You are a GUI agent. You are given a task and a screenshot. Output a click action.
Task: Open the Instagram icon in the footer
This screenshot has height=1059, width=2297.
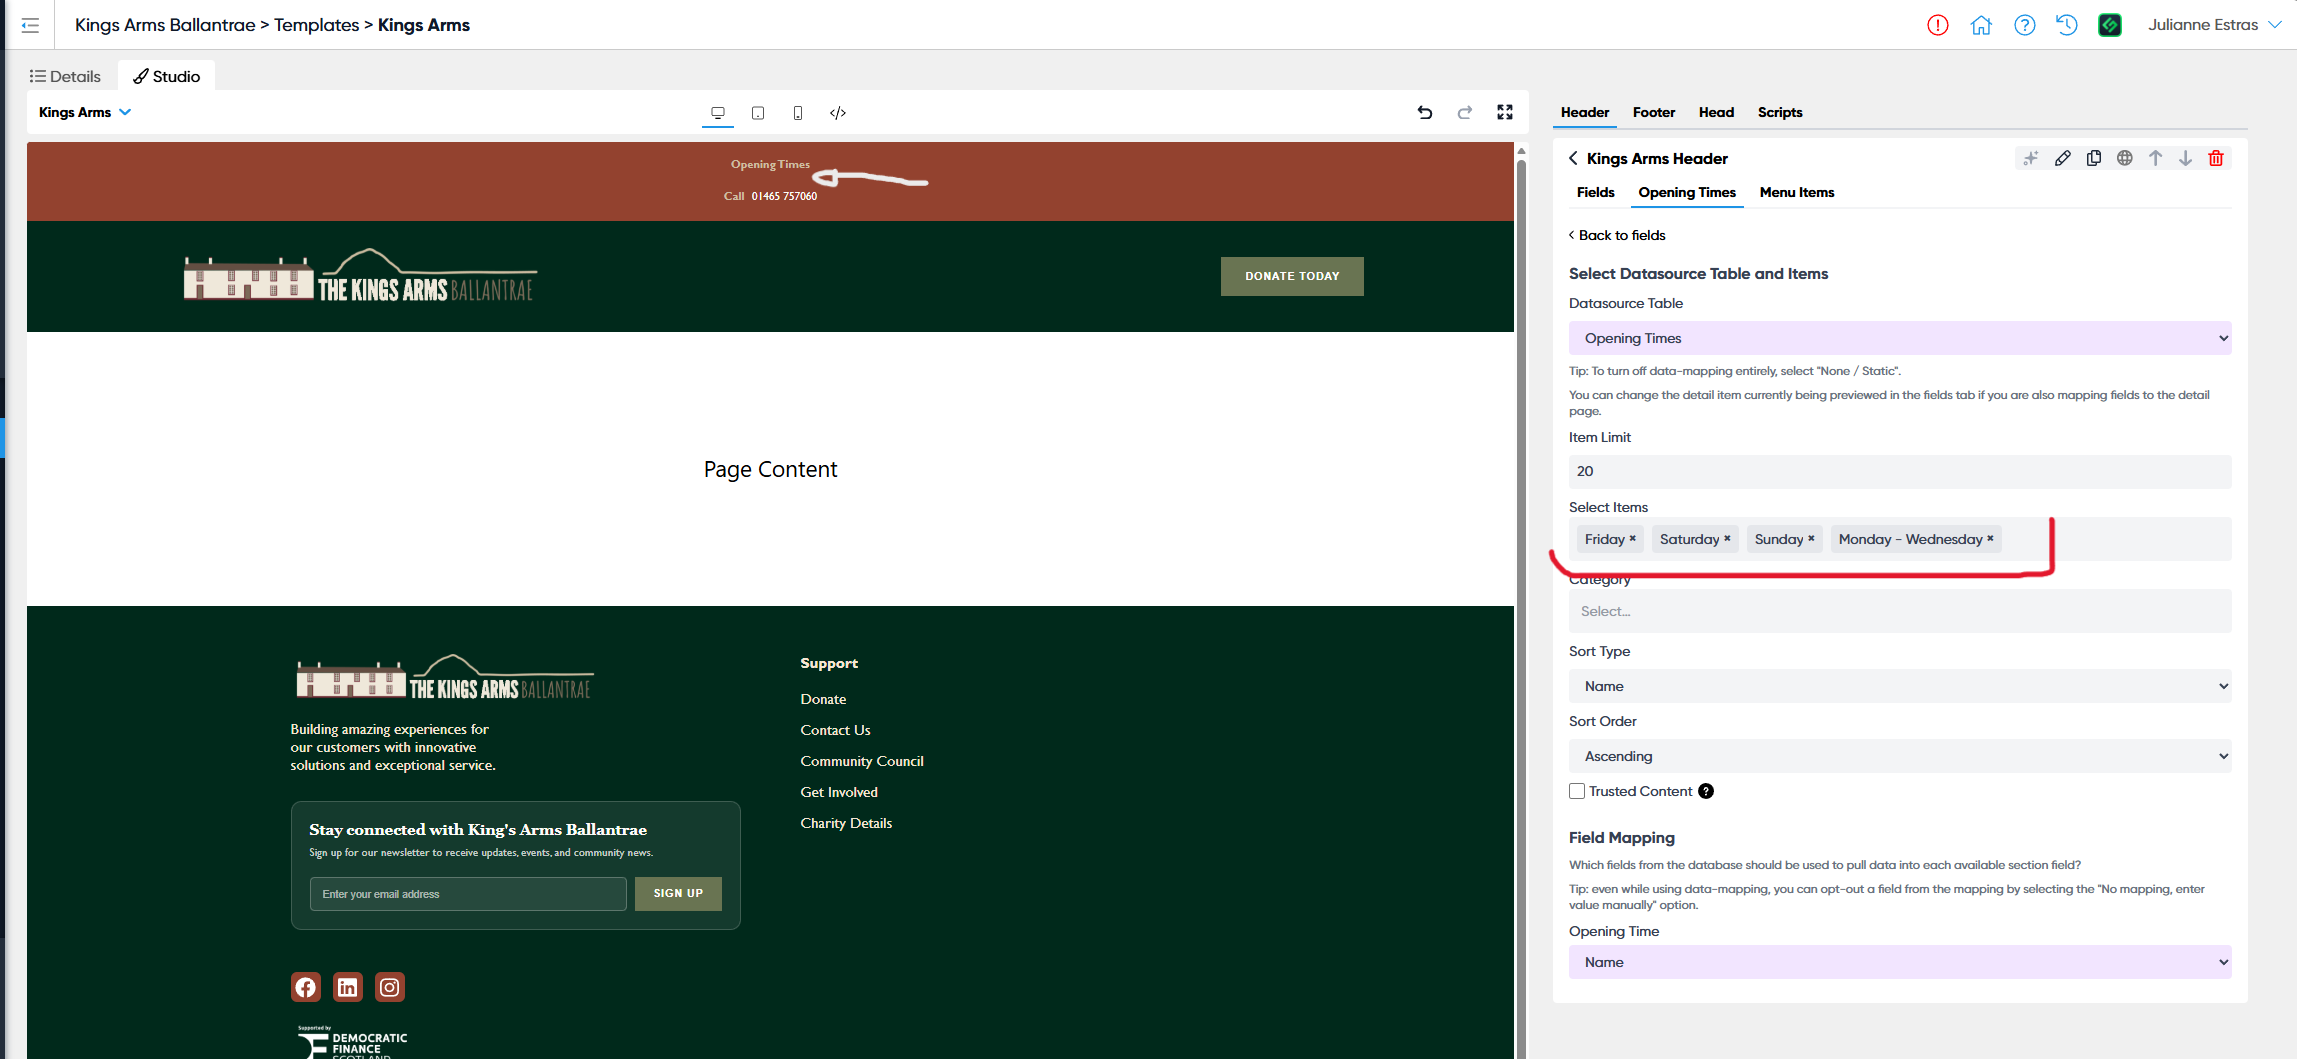[390, 987]
